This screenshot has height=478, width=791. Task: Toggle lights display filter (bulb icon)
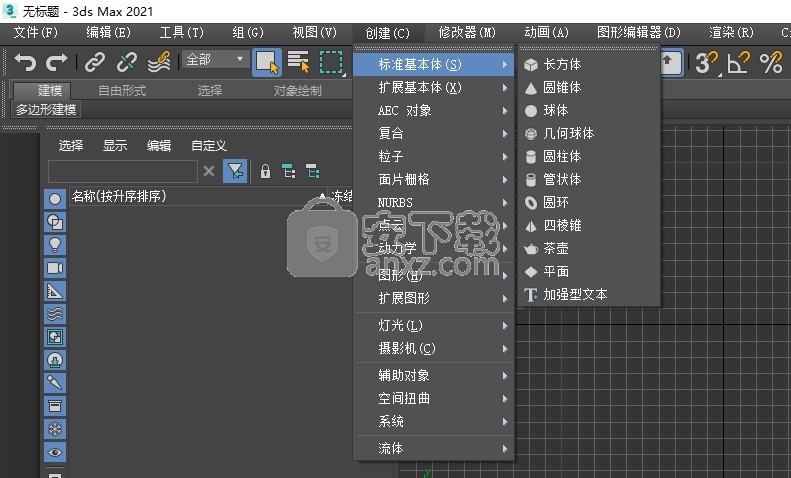tap(55, 245)
